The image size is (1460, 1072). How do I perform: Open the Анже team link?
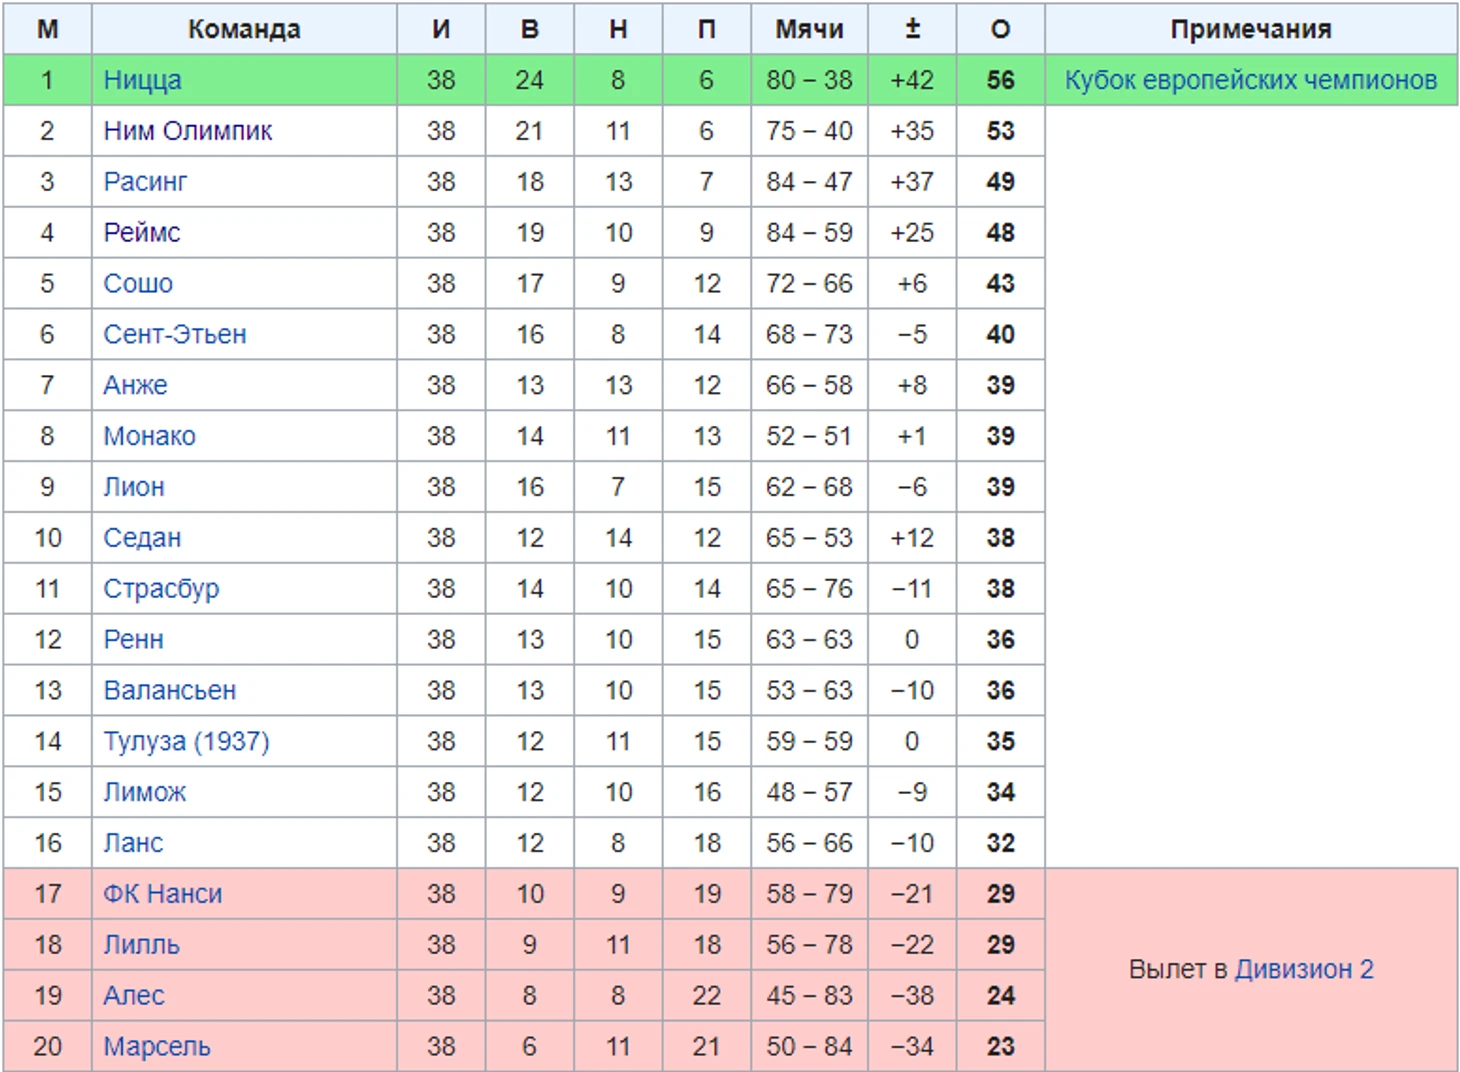tap(135, 385)
